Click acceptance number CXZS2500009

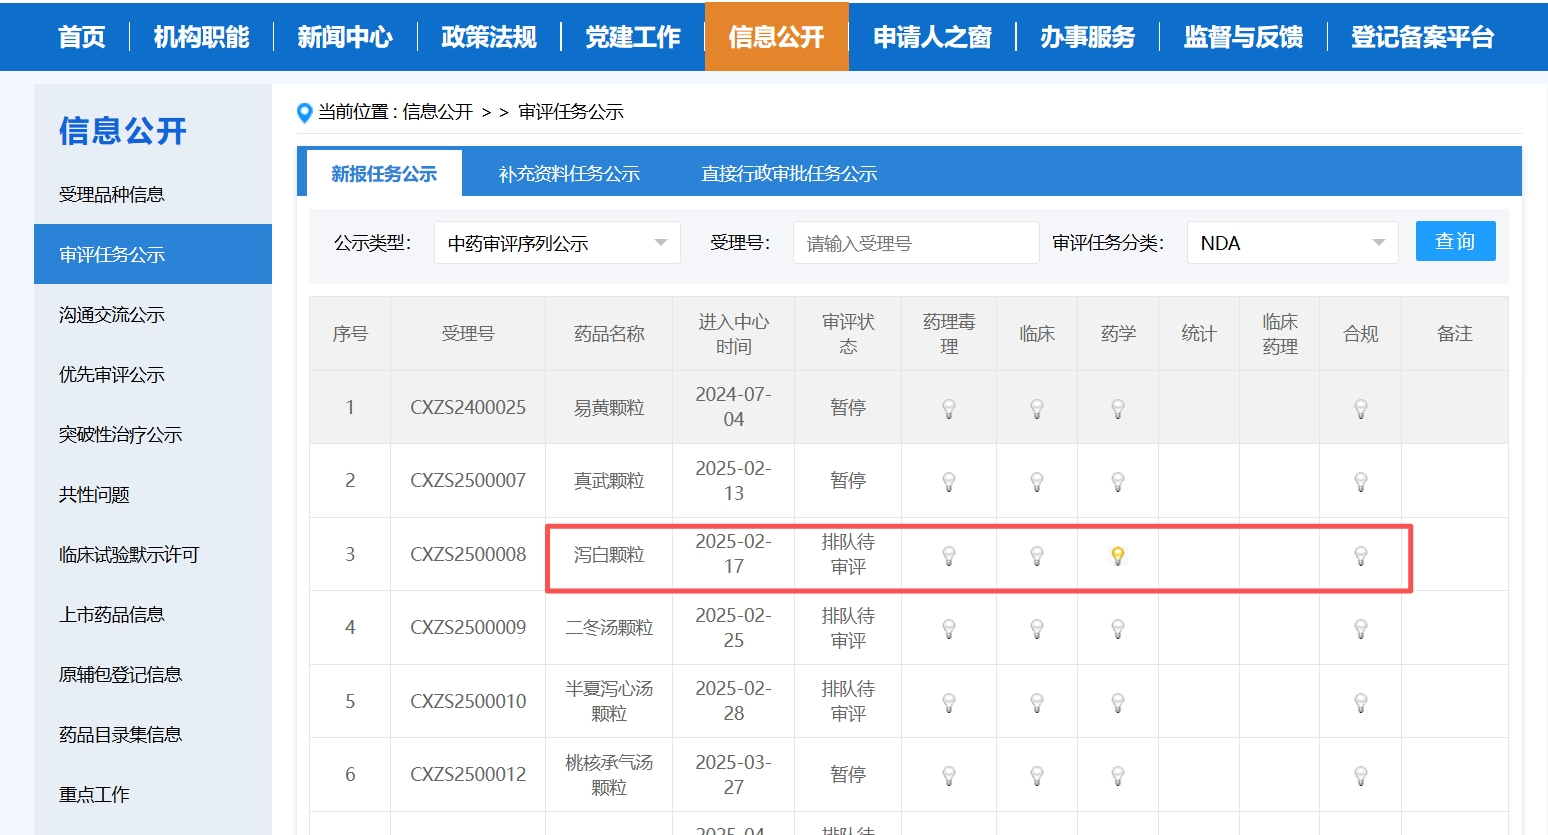[x=468, y=627]
